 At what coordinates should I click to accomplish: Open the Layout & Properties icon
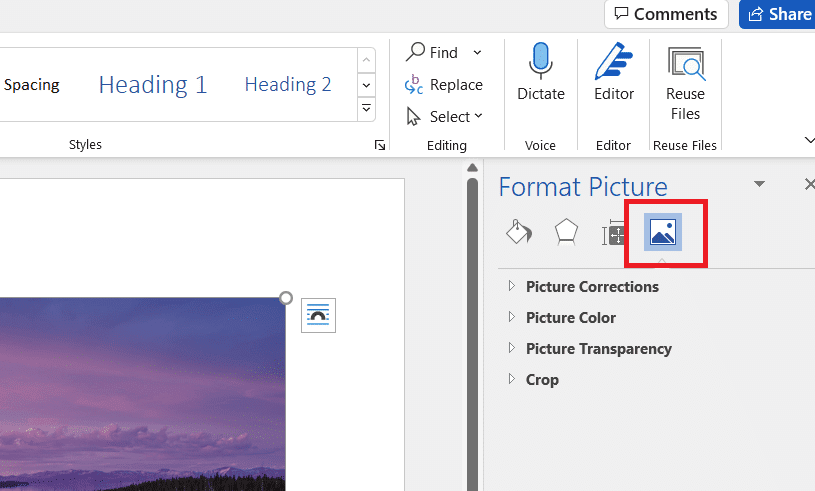[x=613, y=234]
